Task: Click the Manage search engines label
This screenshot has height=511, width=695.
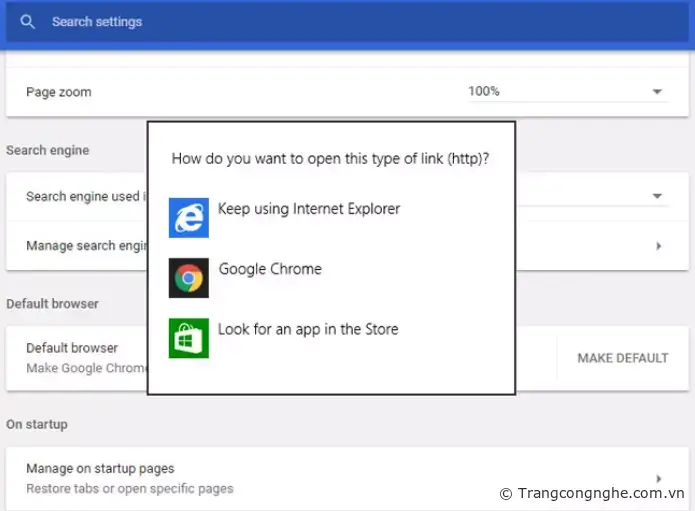Action: click(86, 246)
